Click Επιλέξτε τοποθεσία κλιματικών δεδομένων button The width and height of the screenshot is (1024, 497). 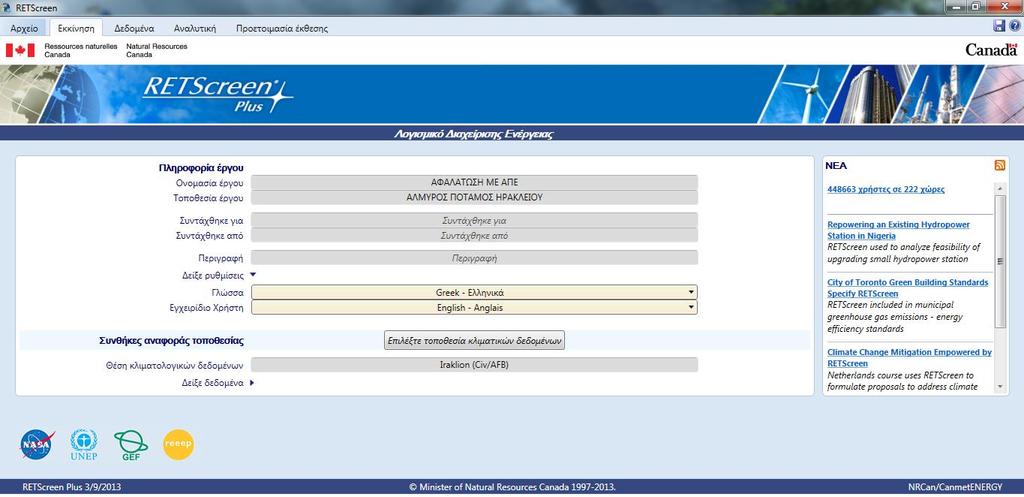click(x=474, y=340)
